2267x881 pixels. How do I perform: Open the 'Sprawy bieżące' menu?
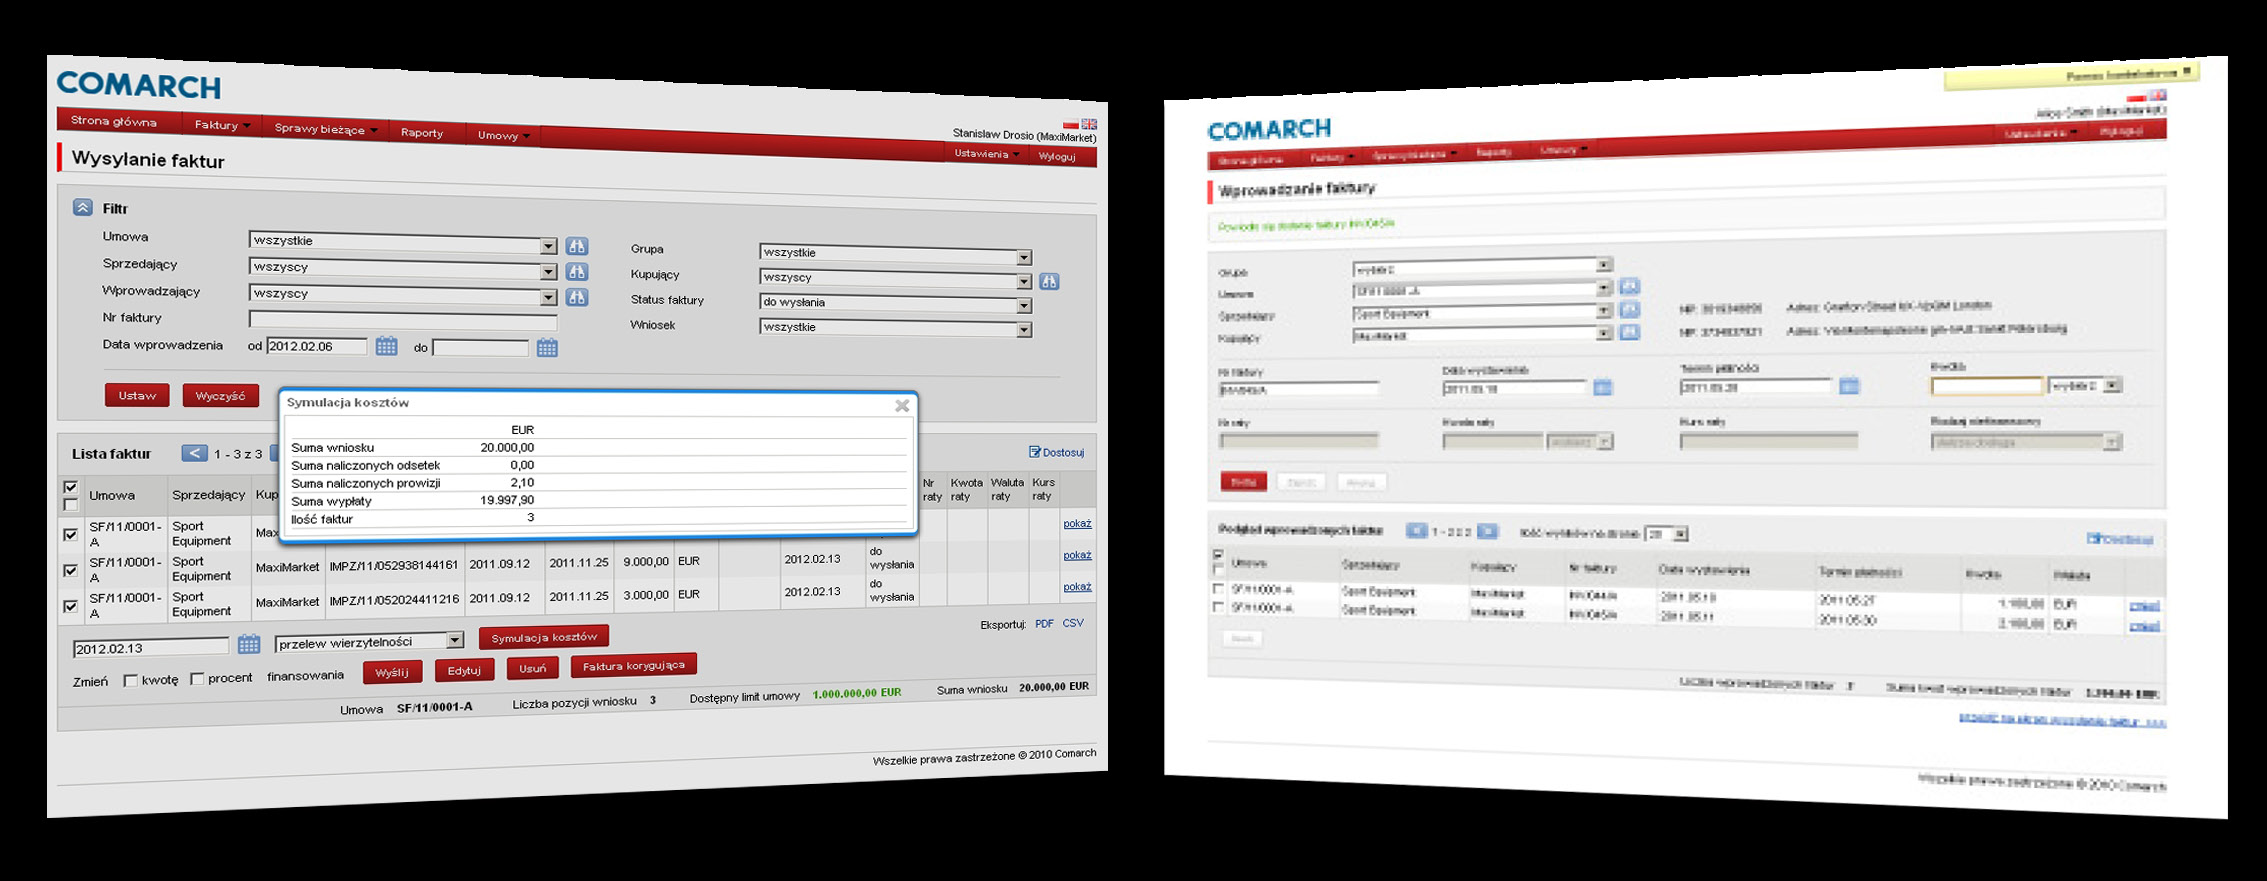[x=326, y=129]
